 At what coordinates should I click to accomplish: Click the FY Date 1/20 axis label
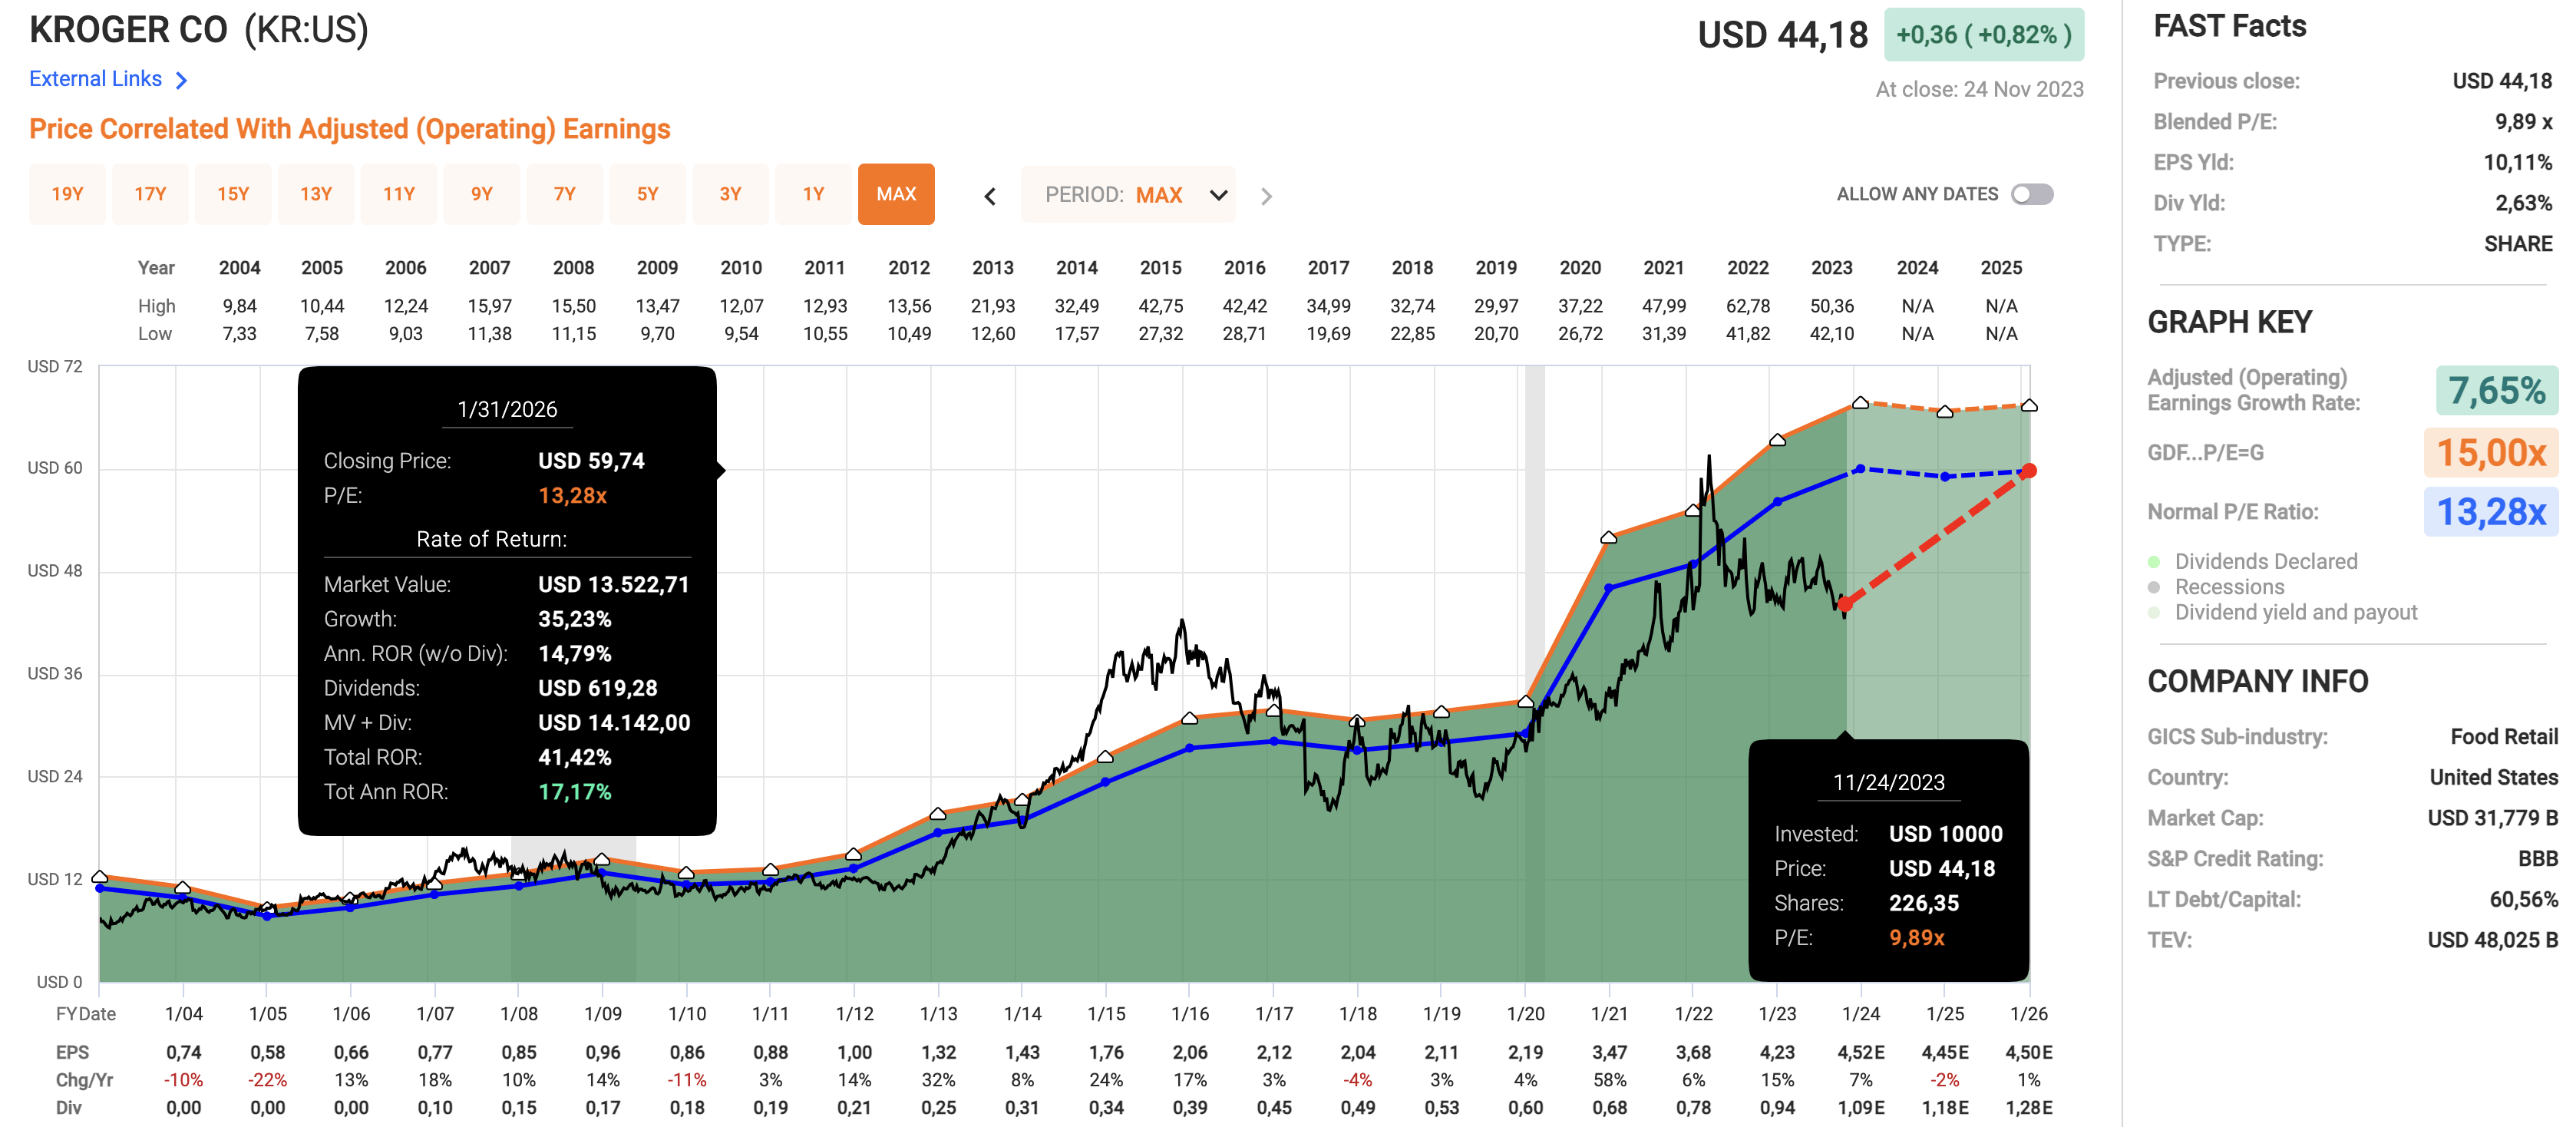(1526, 1014)
